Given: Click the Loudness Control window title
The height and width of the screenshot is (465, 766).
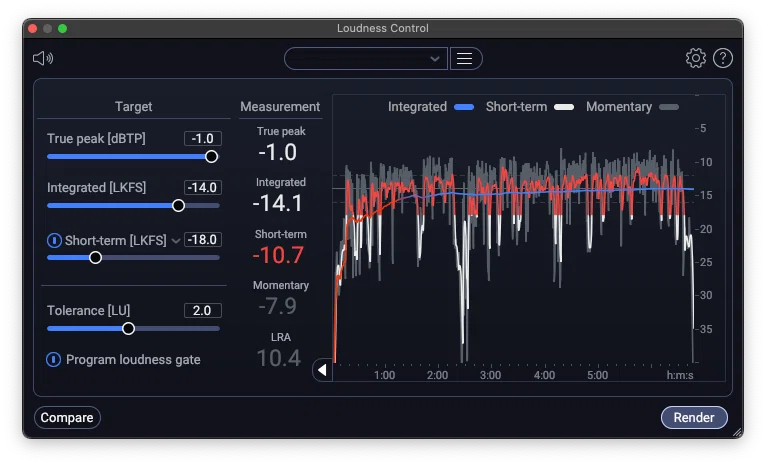Looking at the screenshot, I should point(383,28).
